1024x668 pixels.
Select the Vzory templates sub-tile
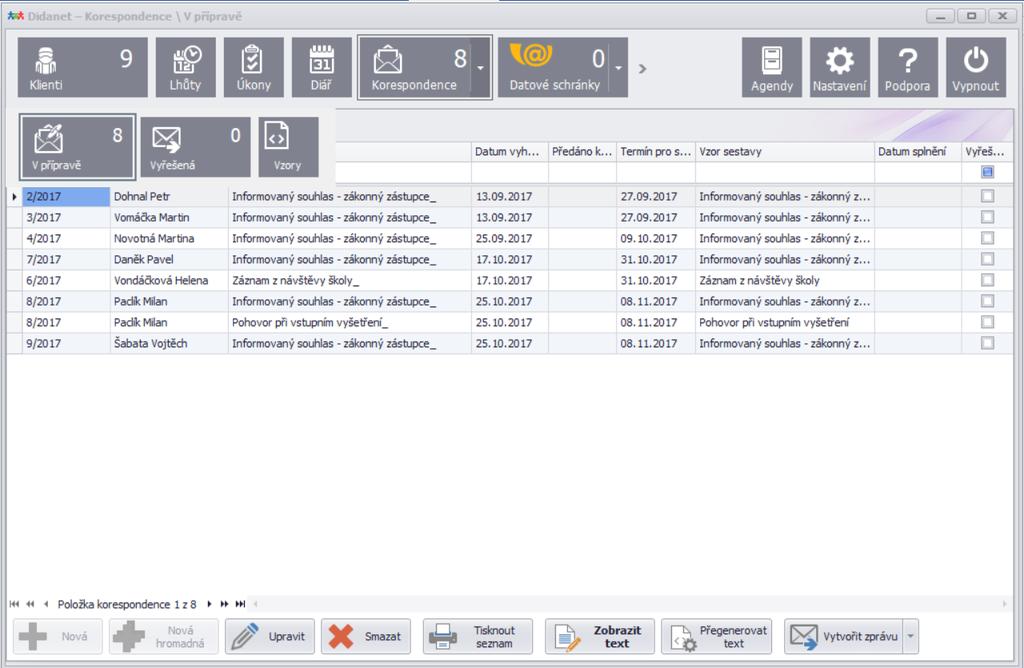(288, 146)
